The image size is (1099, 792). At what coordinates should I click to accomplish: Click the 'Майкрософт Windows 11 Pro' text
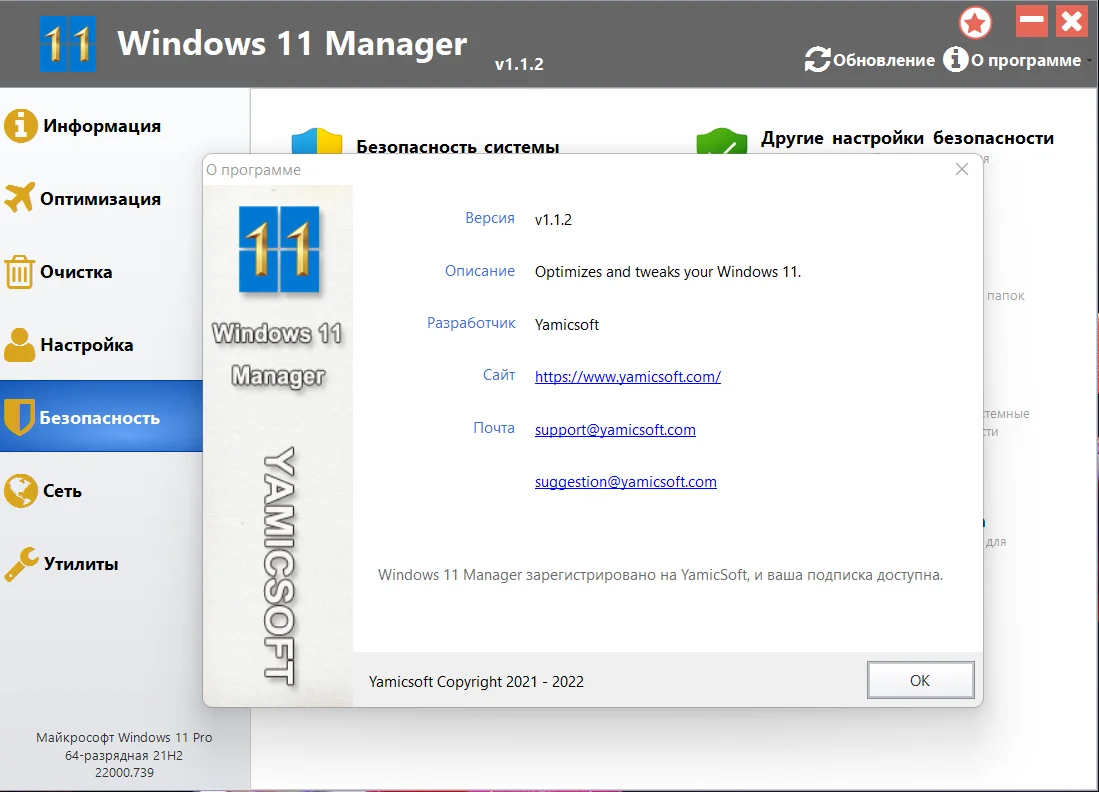[124, 737]
